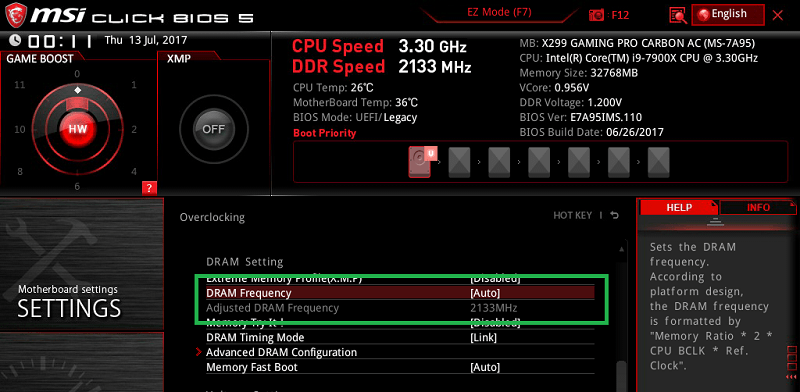Viewport: 800px width, 392px height.
Task: Click the red question mark help icon
Action: [149, 188]
